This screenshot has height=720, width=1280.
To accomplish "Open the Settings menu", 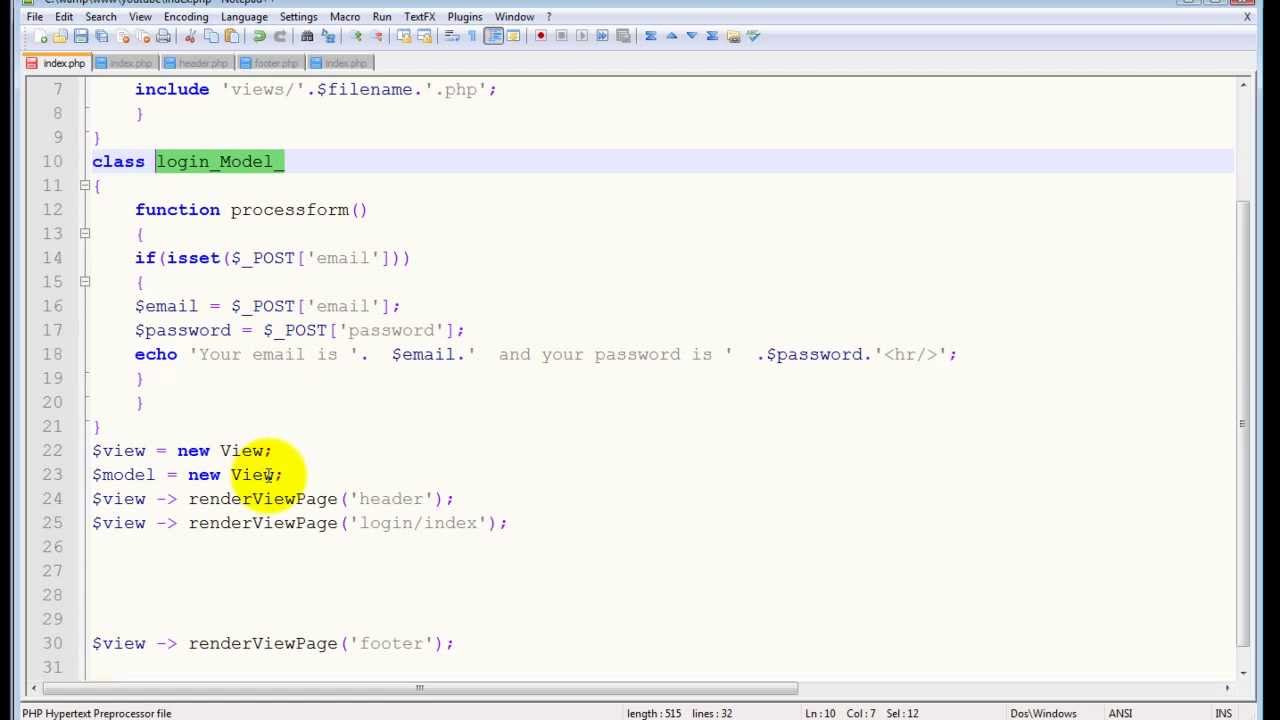I will (x=298, y=17).
